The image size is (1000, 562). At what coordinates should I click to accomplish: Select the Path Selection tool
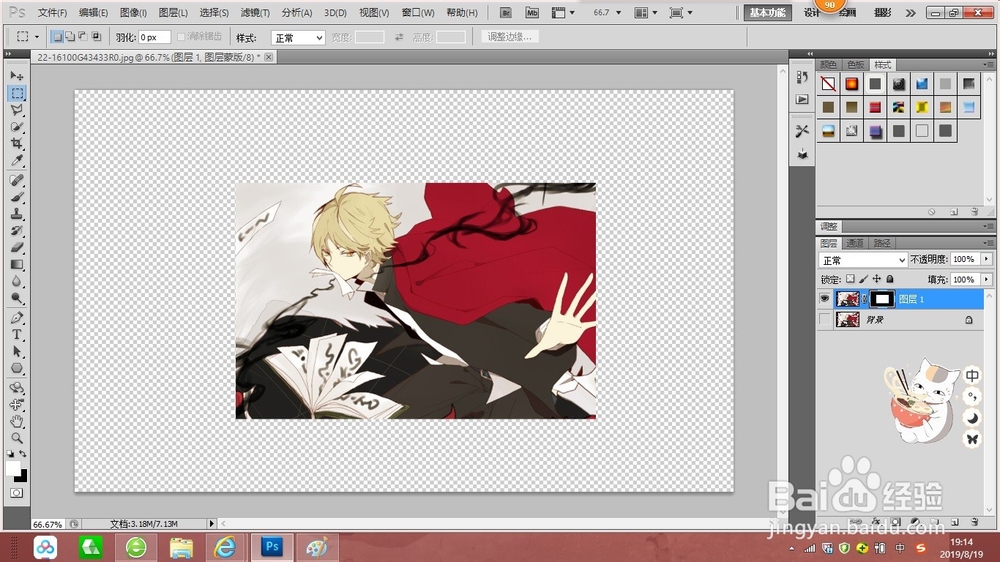17,351
